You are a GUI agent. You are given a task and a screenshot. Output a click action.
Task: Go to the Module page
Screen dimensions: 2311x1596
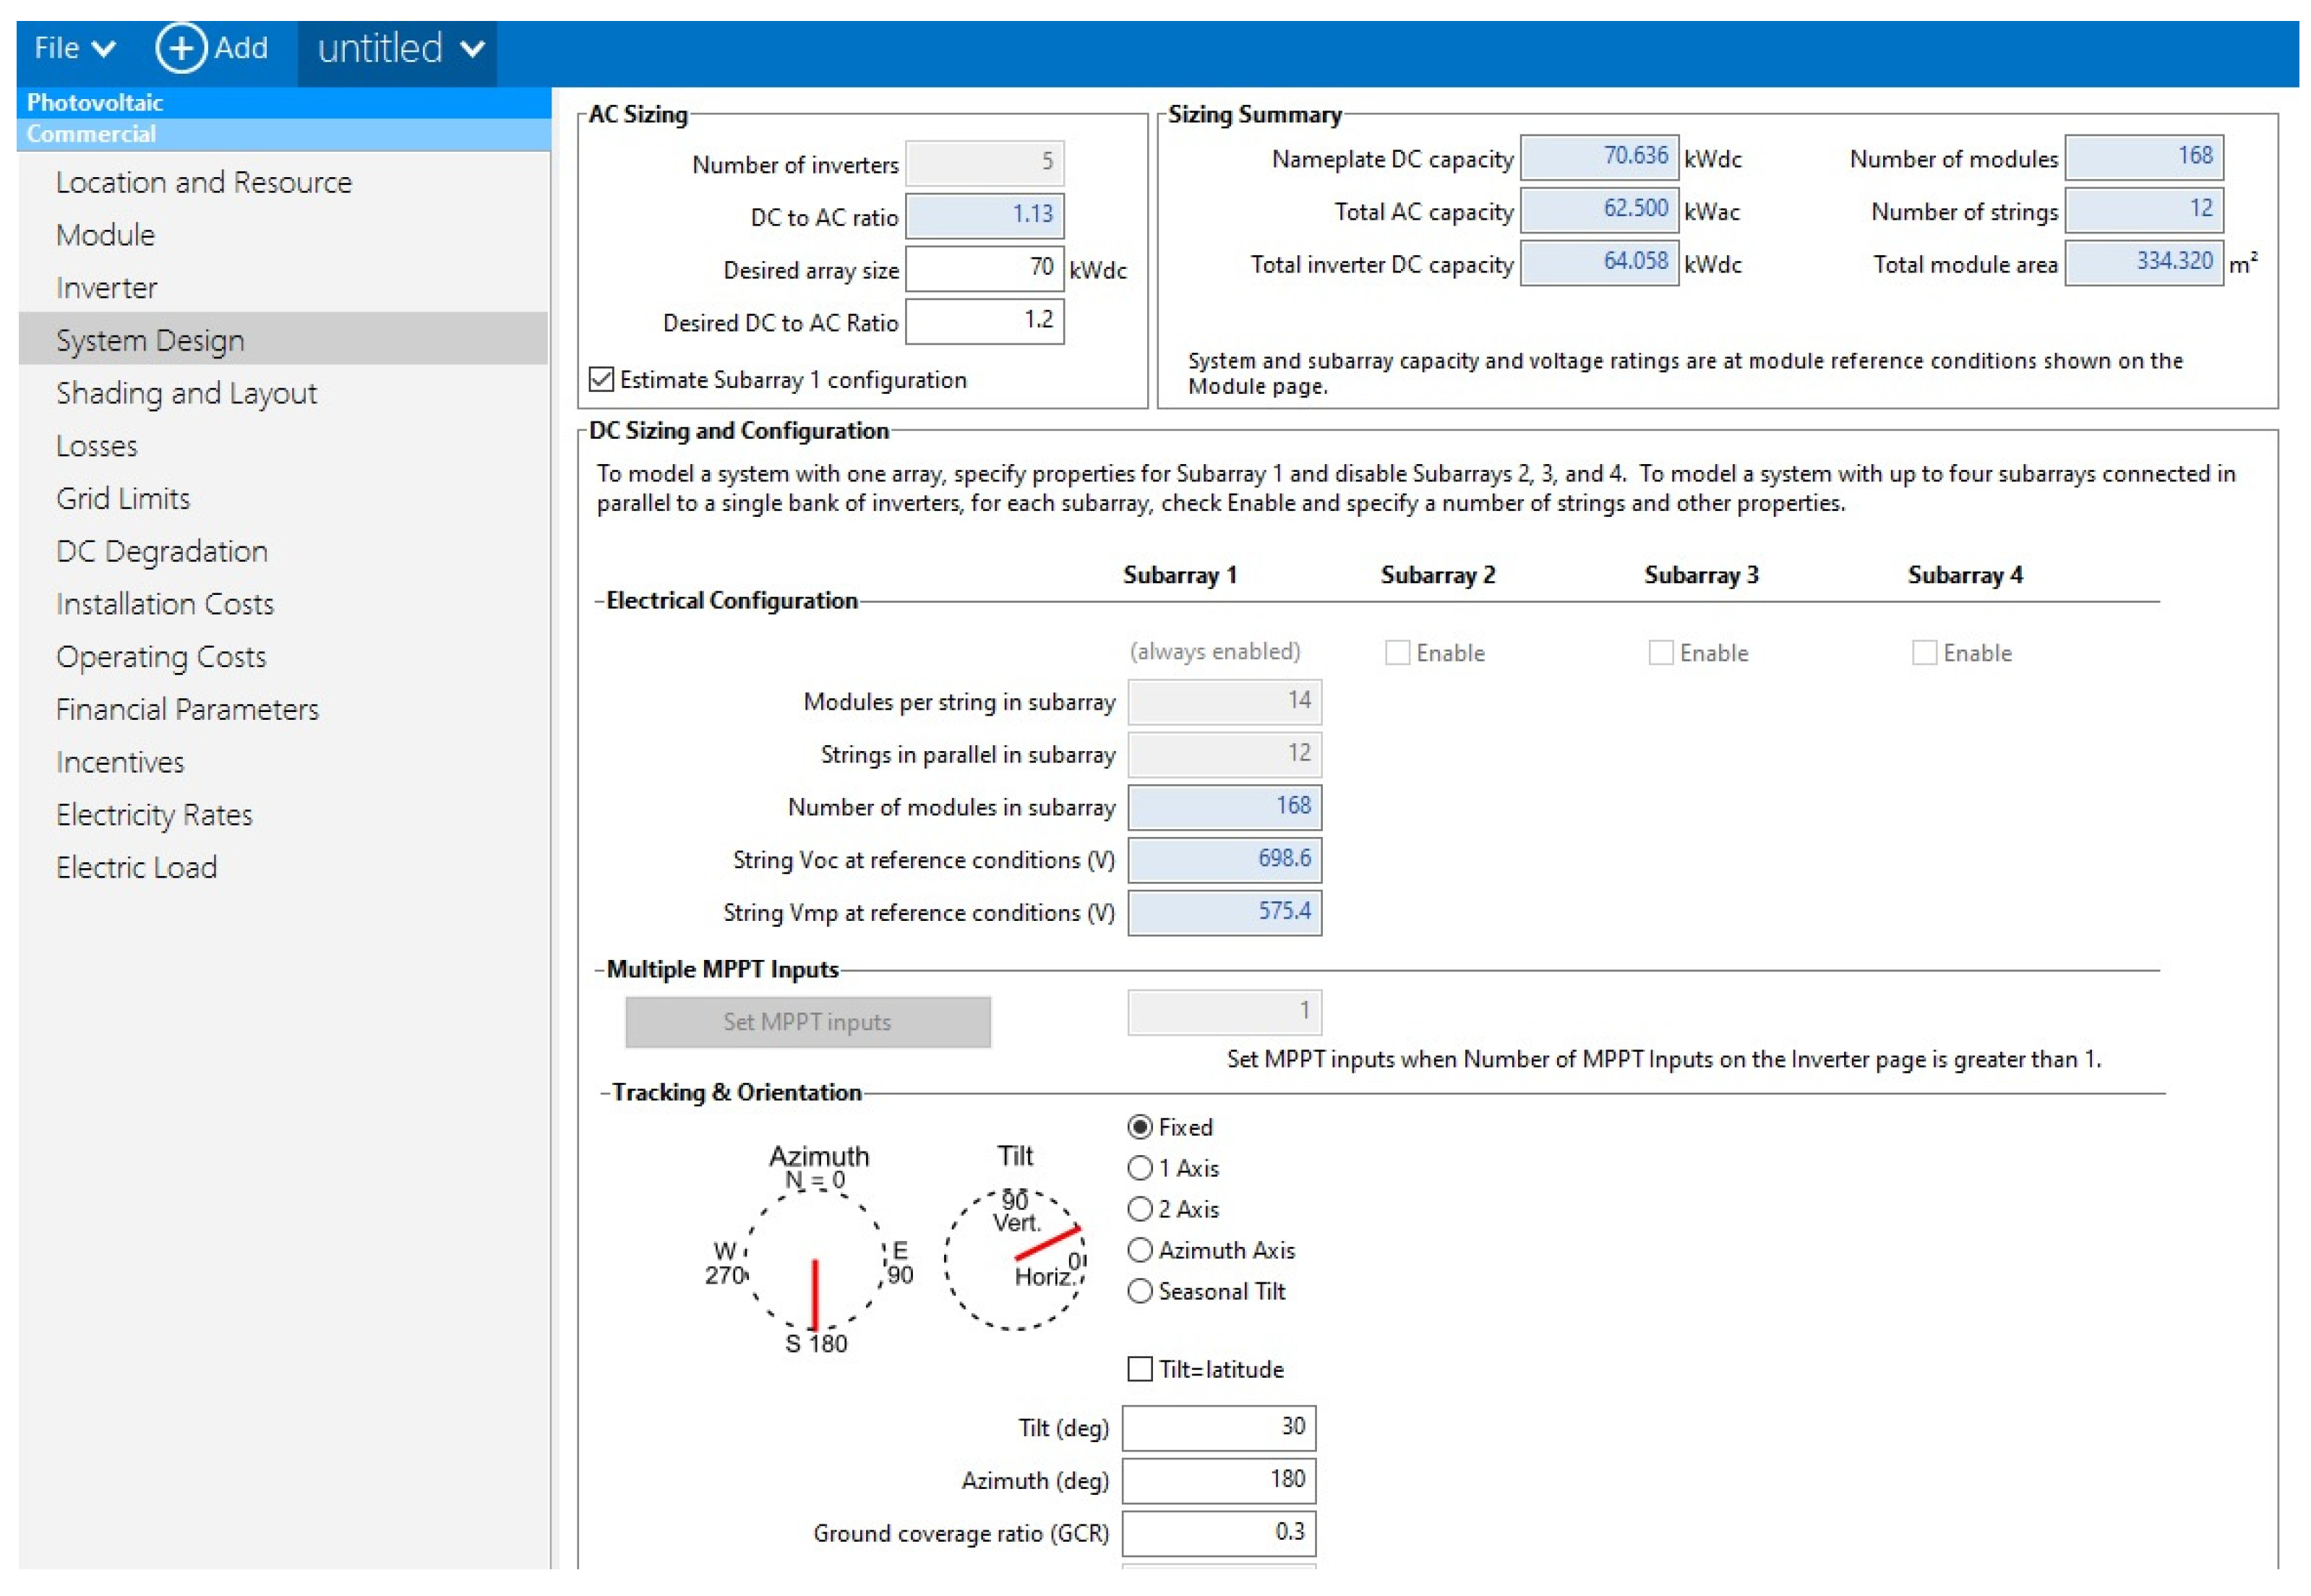105,236
